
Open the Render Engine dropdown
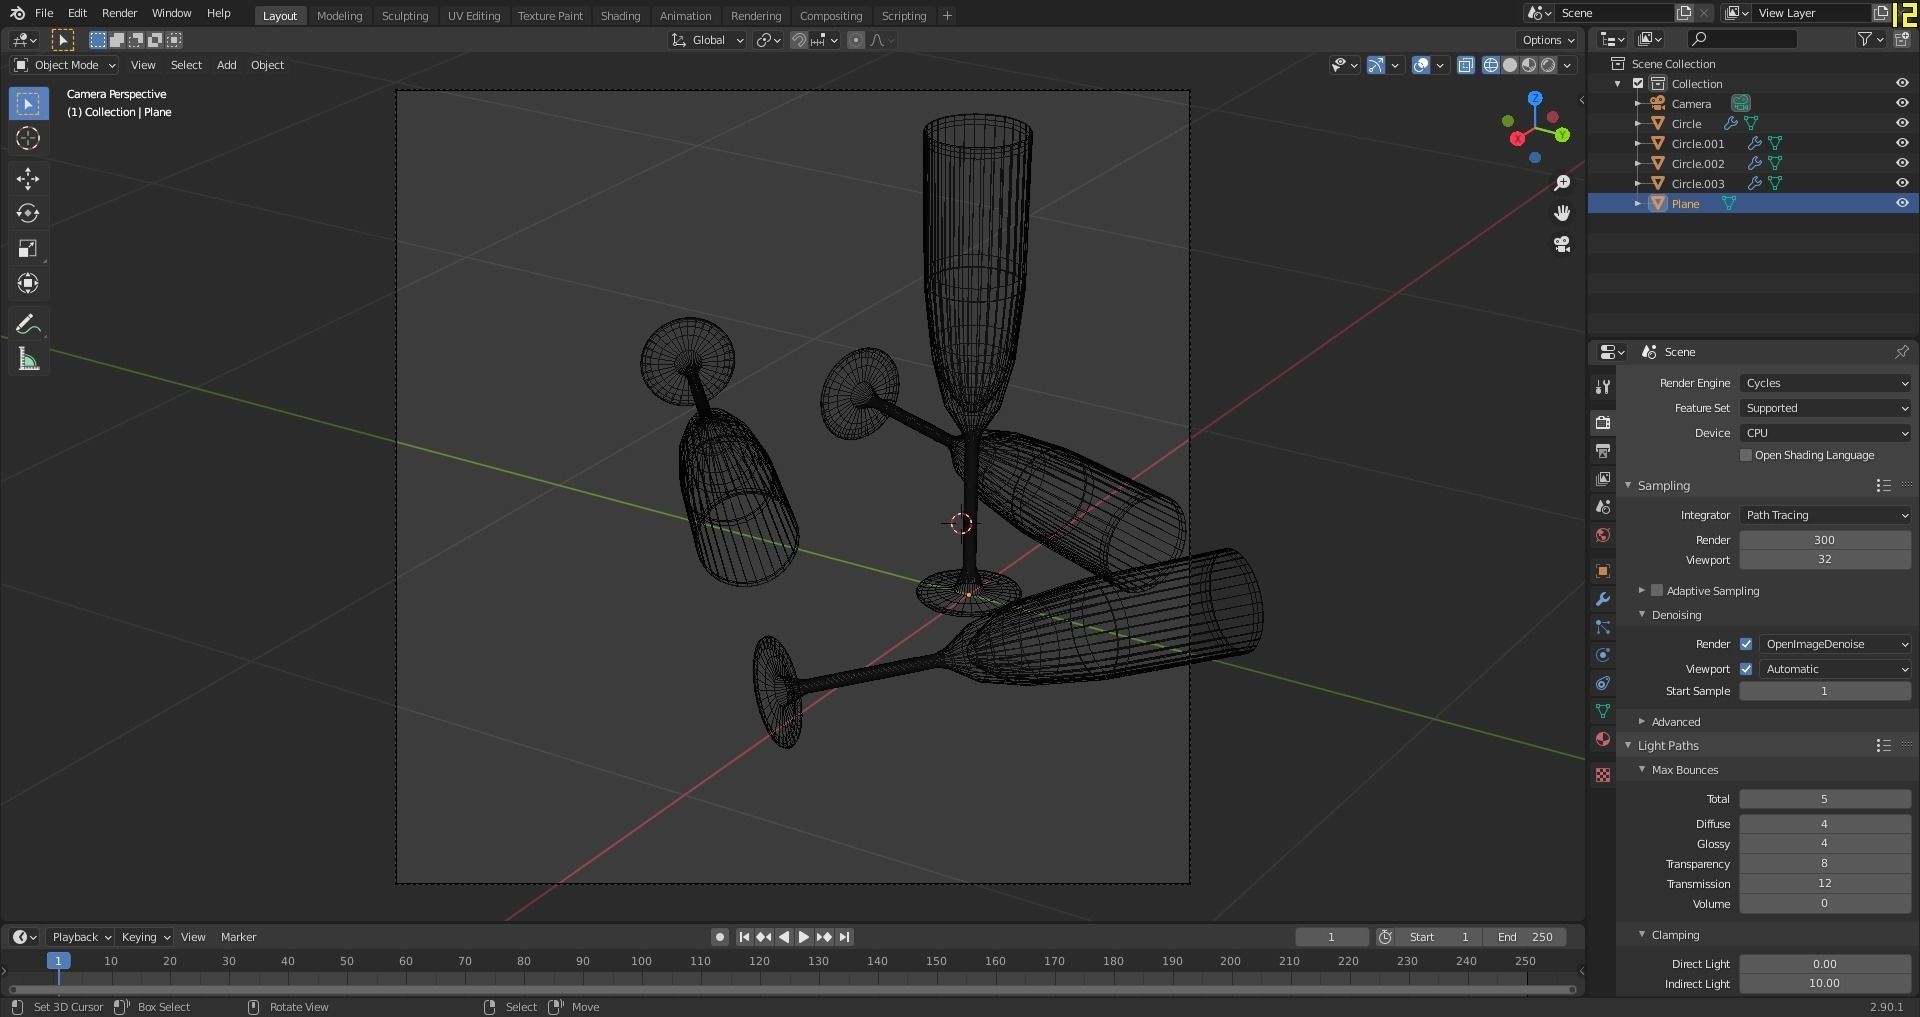click(1825, 383)
